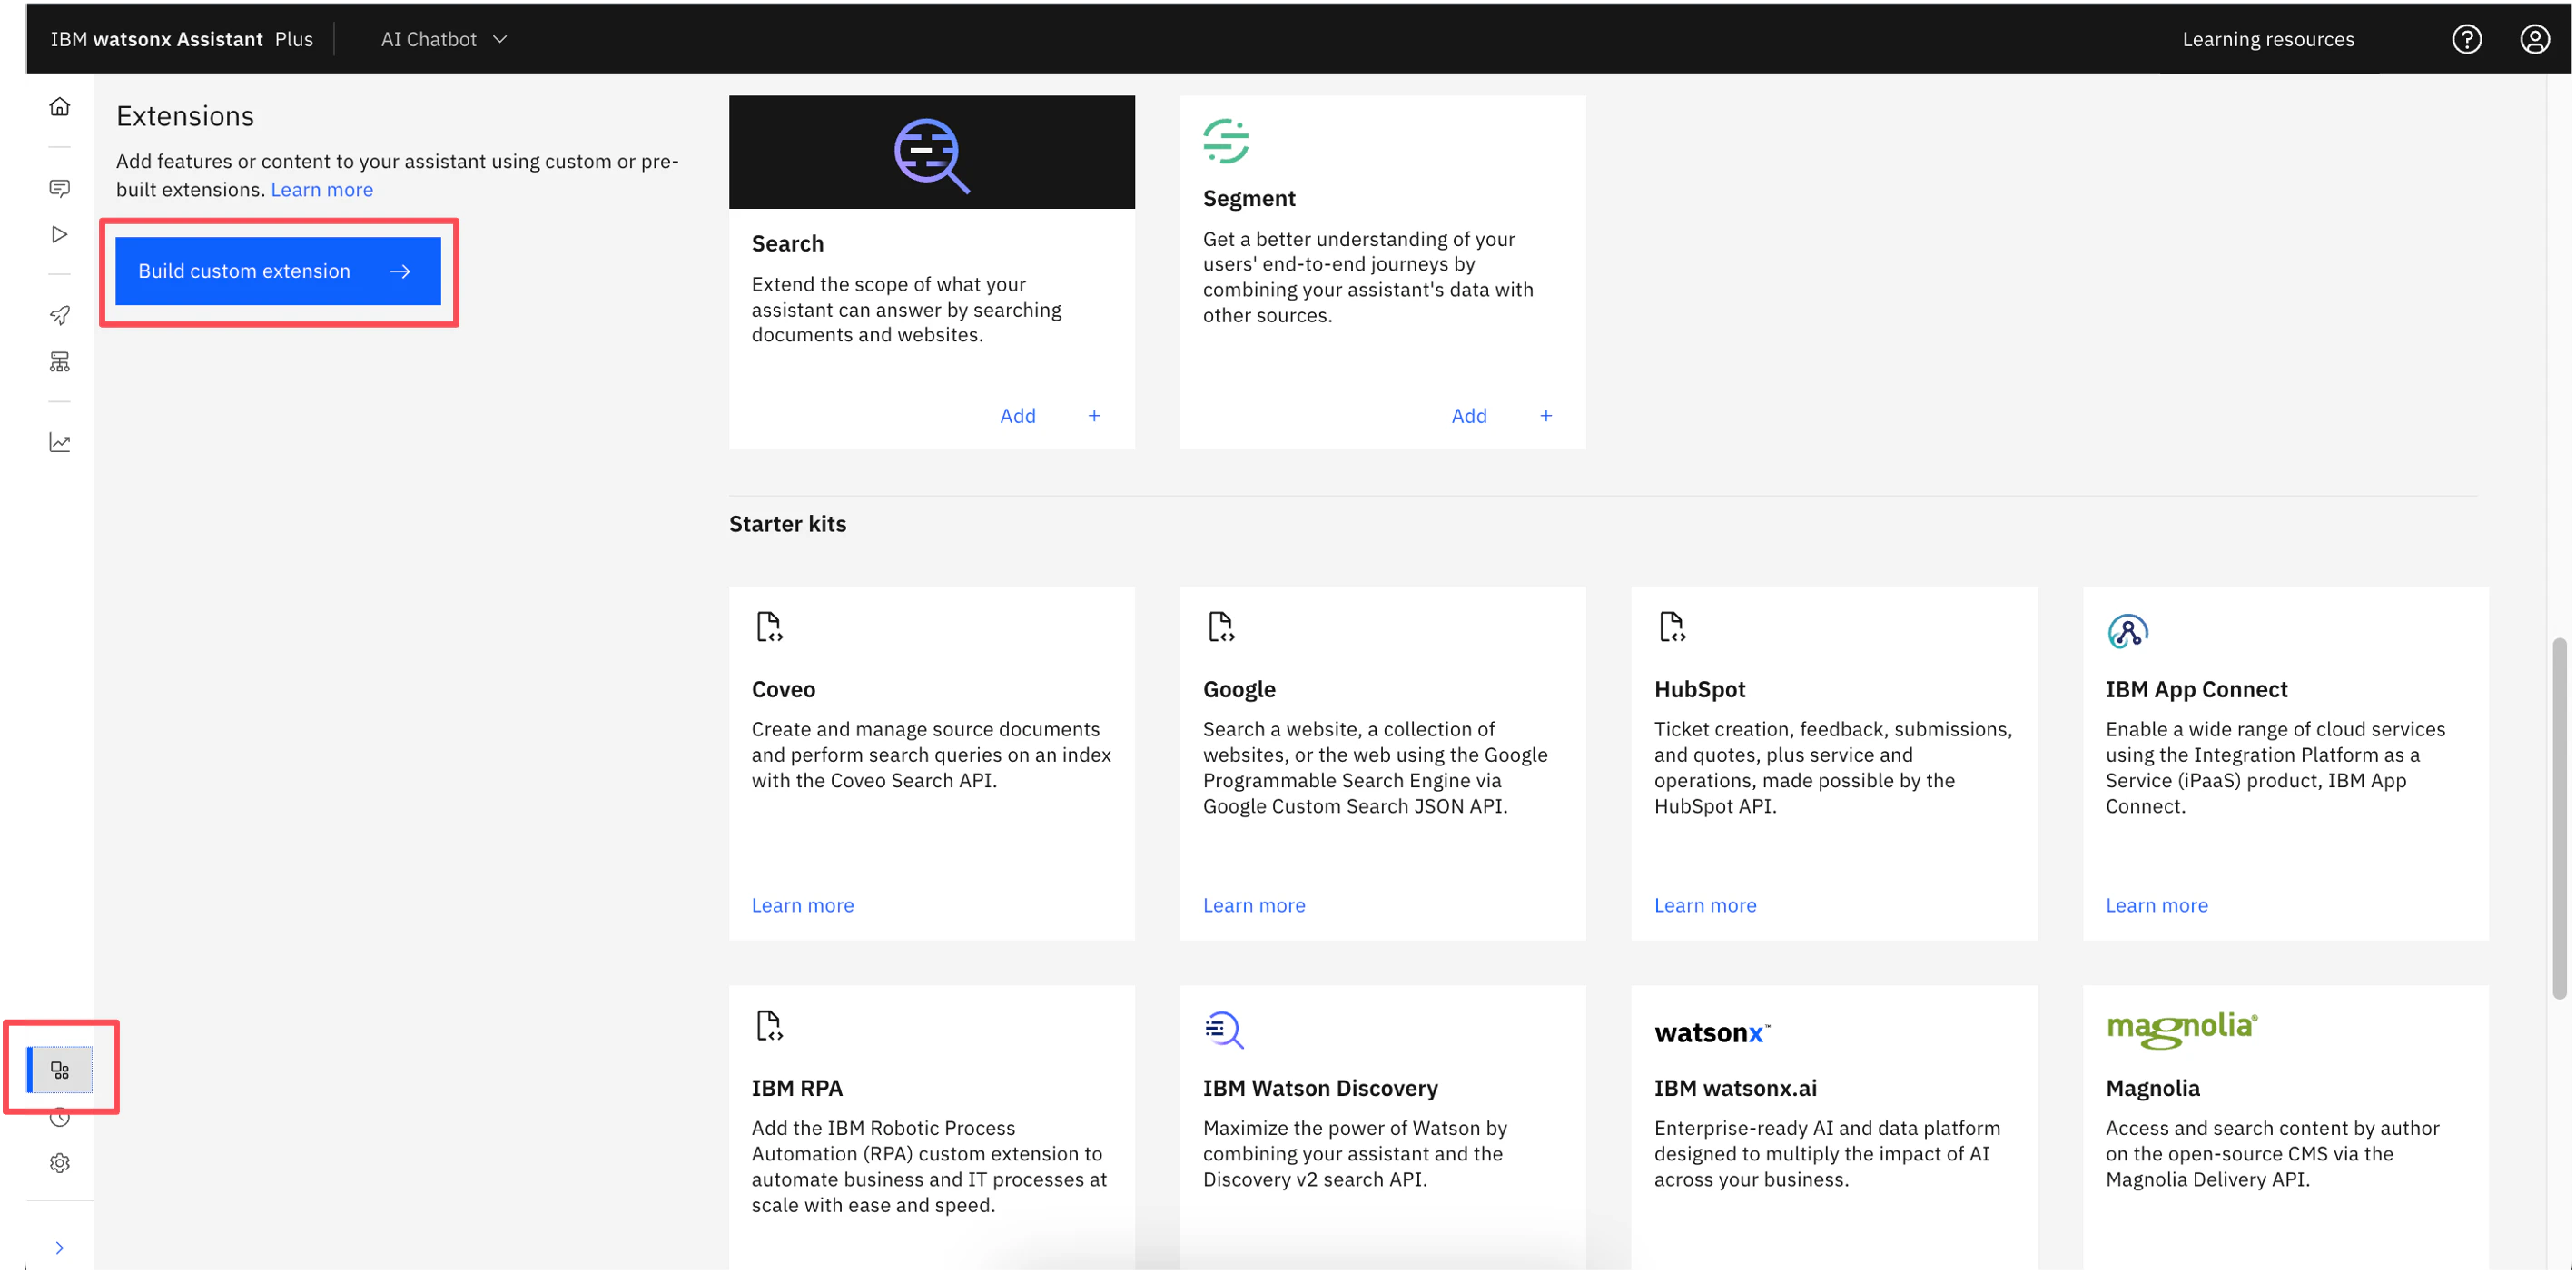
Task: Open Assistant settings gear icon
Action: click(x=60, y=1162)
